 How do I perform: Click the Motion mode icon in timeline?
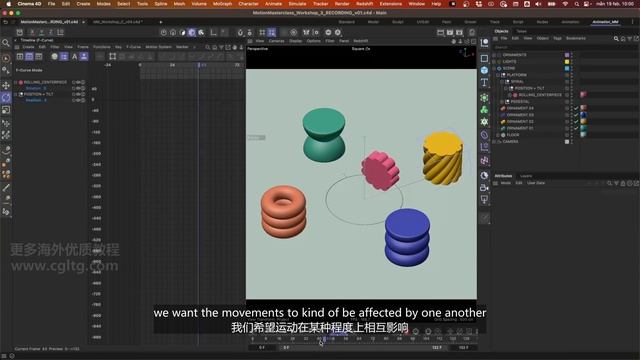[38, 57]
